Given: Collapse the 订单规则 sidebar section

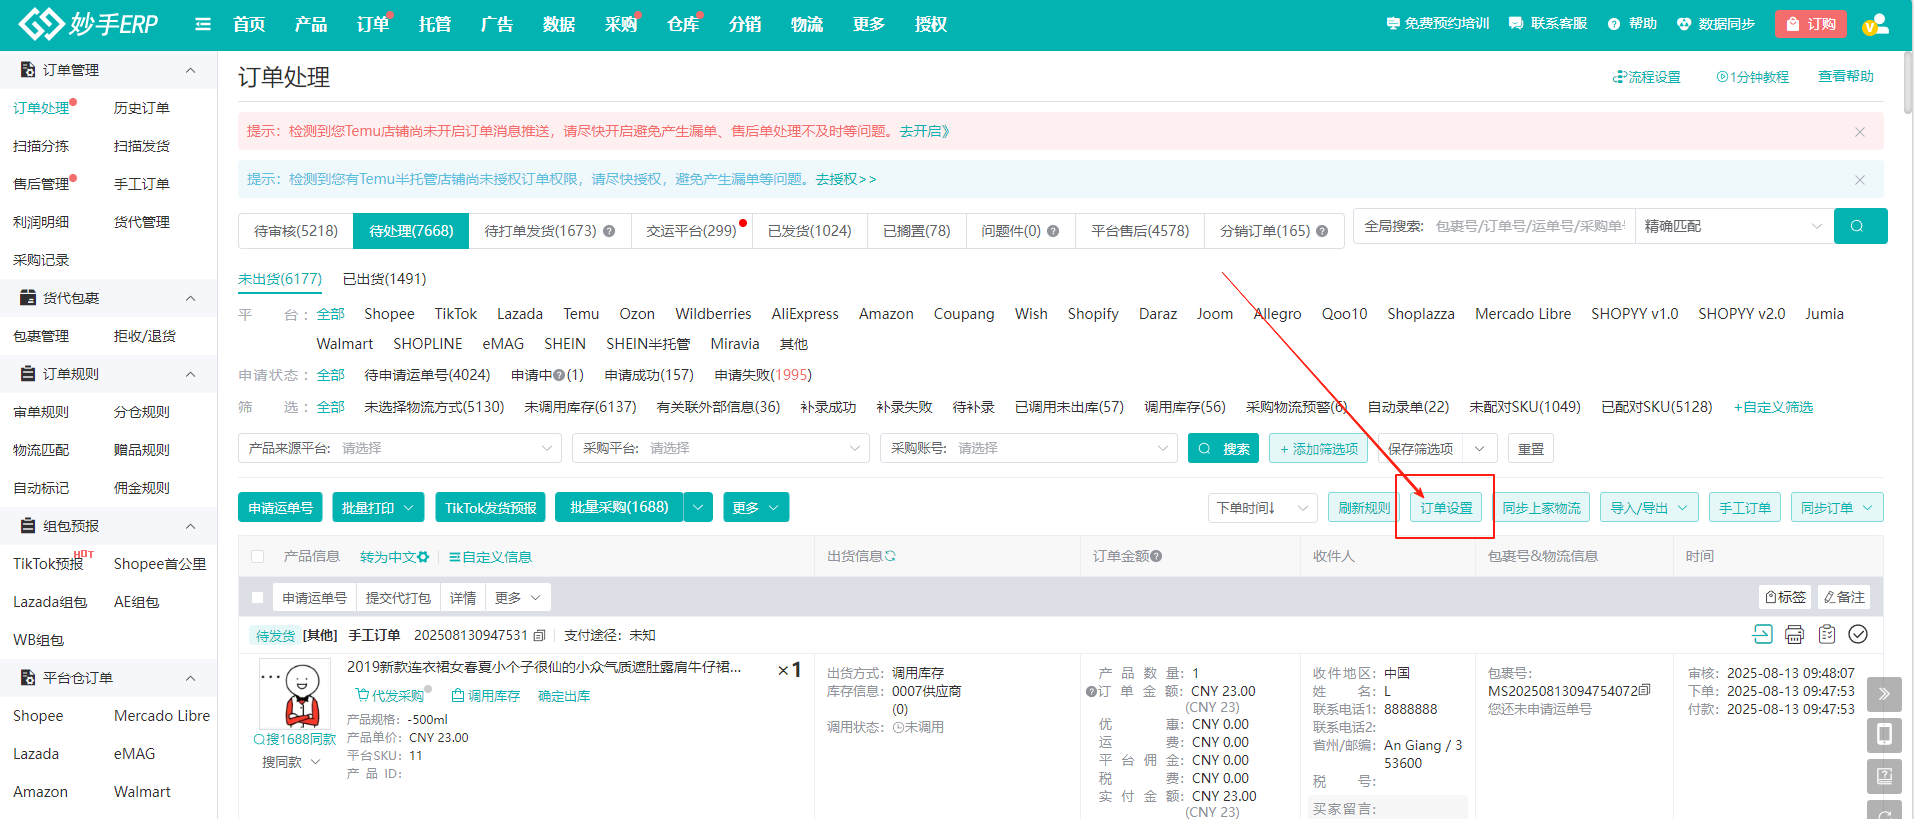Looking at the screenshot, I should pos(190,374).
